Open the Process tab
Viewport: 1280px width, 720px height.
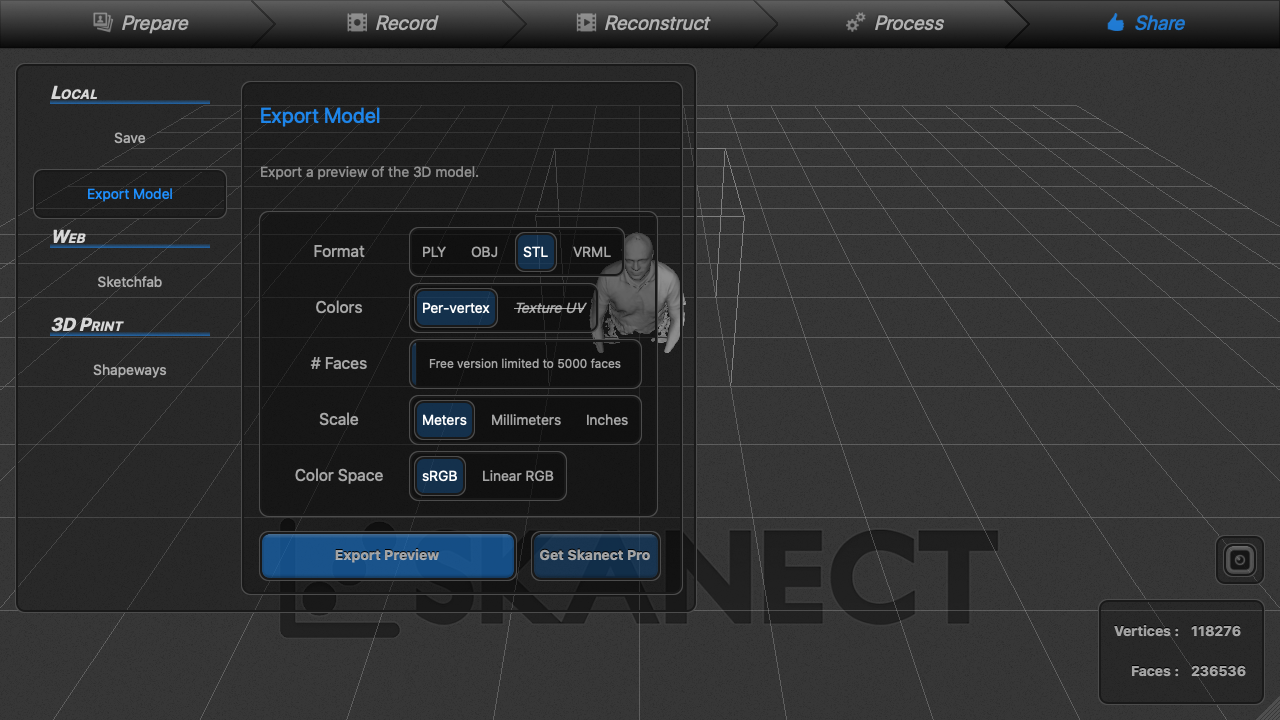tap(894, 23)
